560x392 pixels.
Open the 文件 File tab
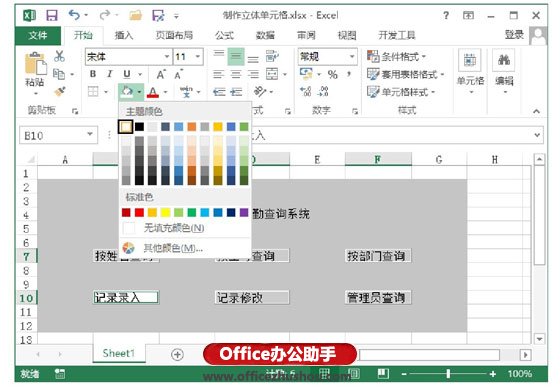coord(38,35)
